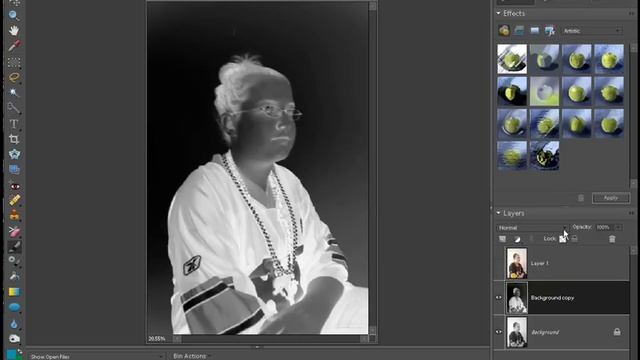Show the hidden Layer 1
640x360 pixels.
point(499,263)
